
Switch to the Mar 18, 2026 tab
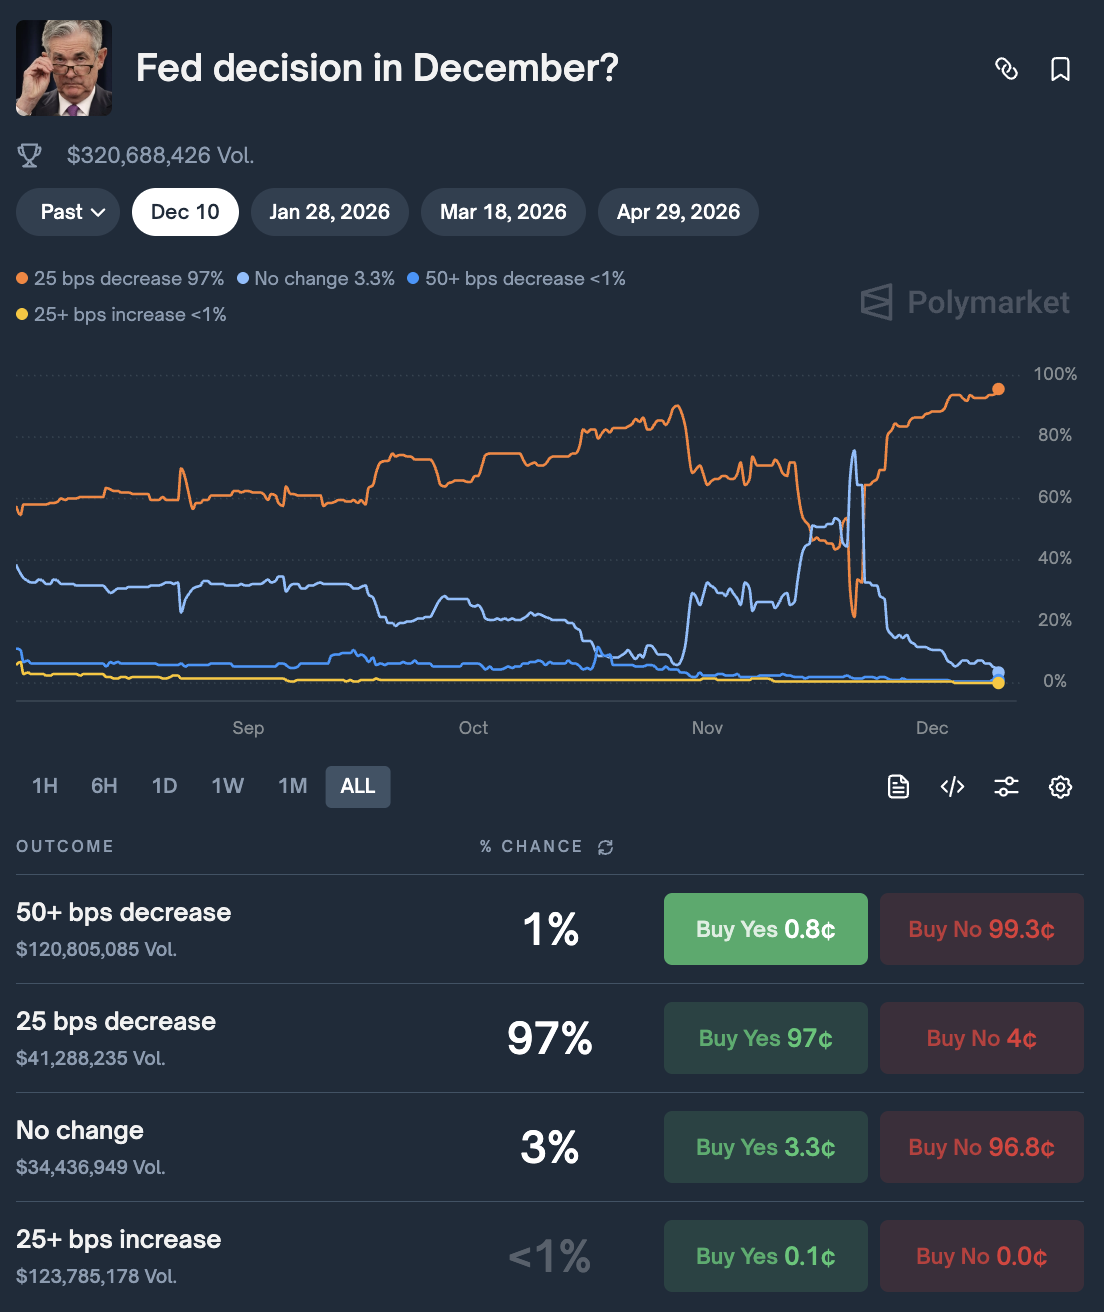(503, 212)
